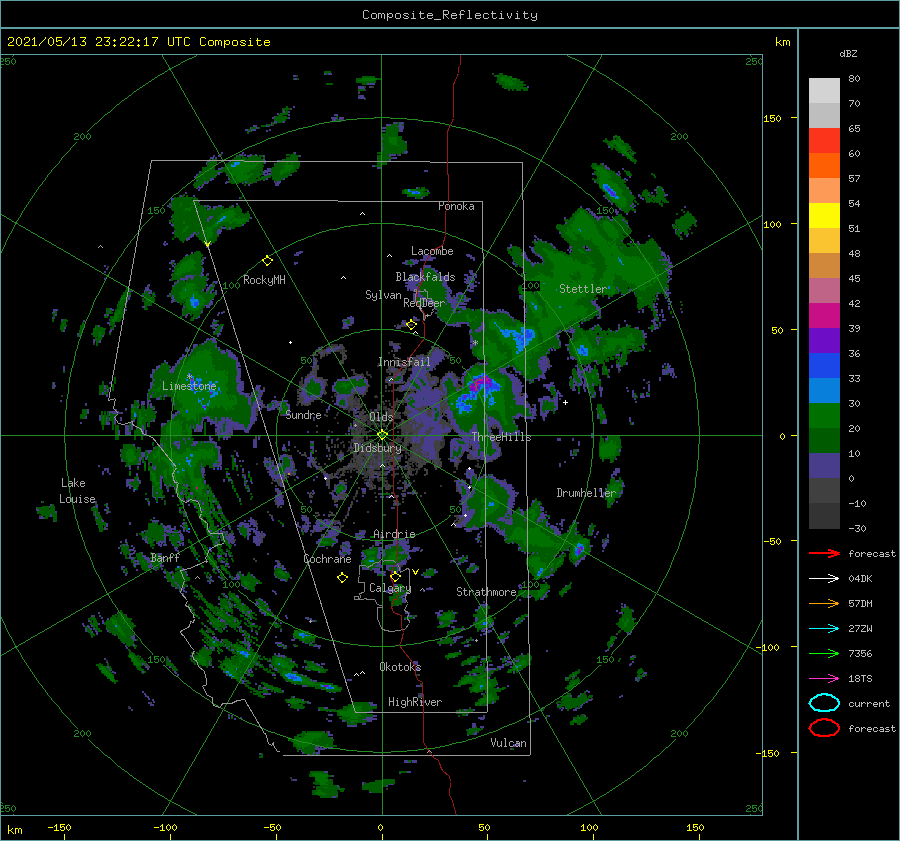Click the red forecast arrow legend icon
Screen dimensions: 900x841
824,553
